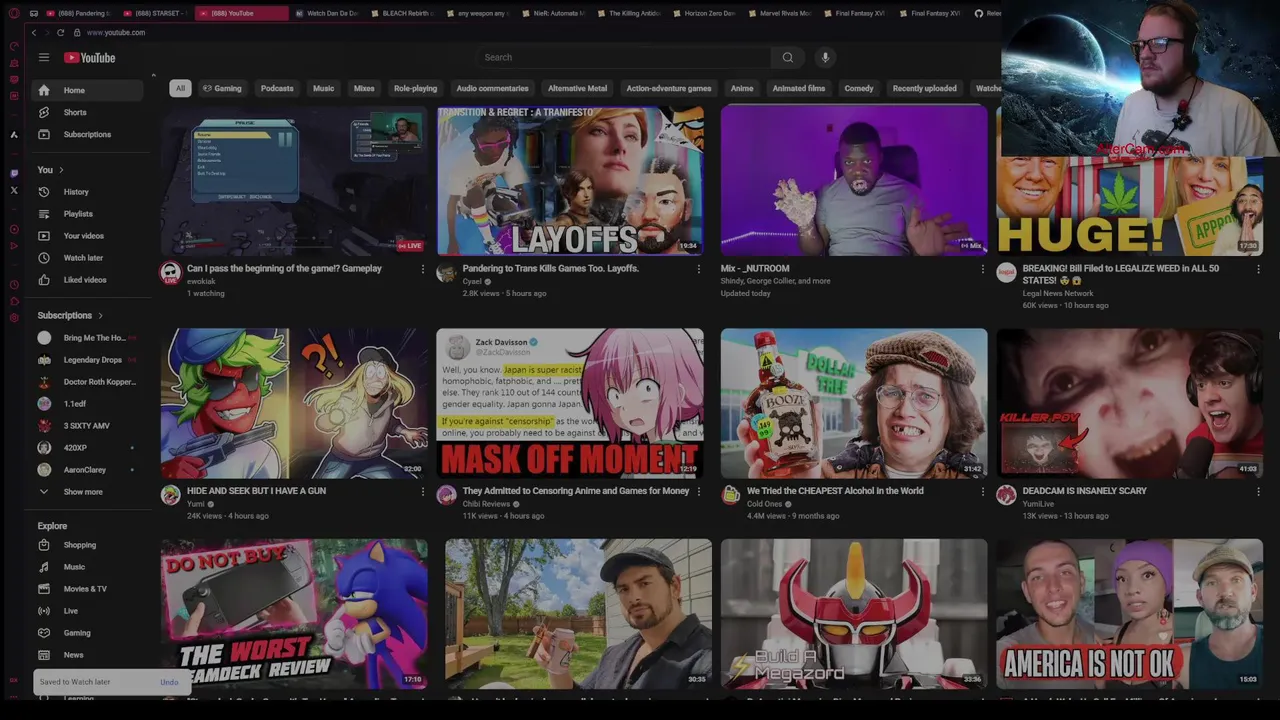Collapse the sidebar using the top caret
1280x720 pixels.
coord(153,76)
